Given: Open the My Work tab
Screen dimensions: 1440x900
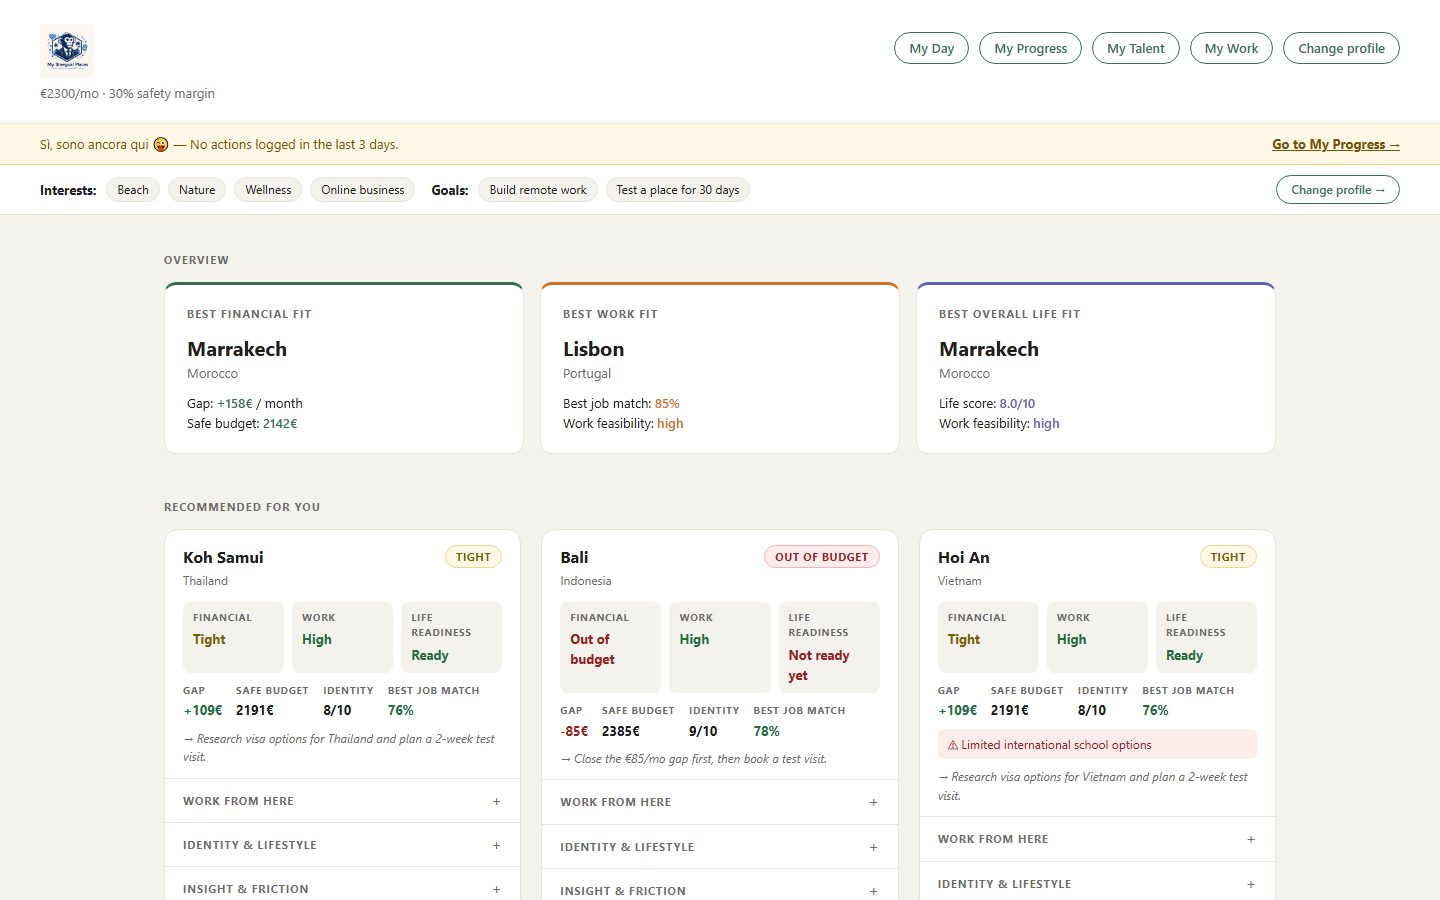Looking at the screenshot, I should tap(1231, 48).
